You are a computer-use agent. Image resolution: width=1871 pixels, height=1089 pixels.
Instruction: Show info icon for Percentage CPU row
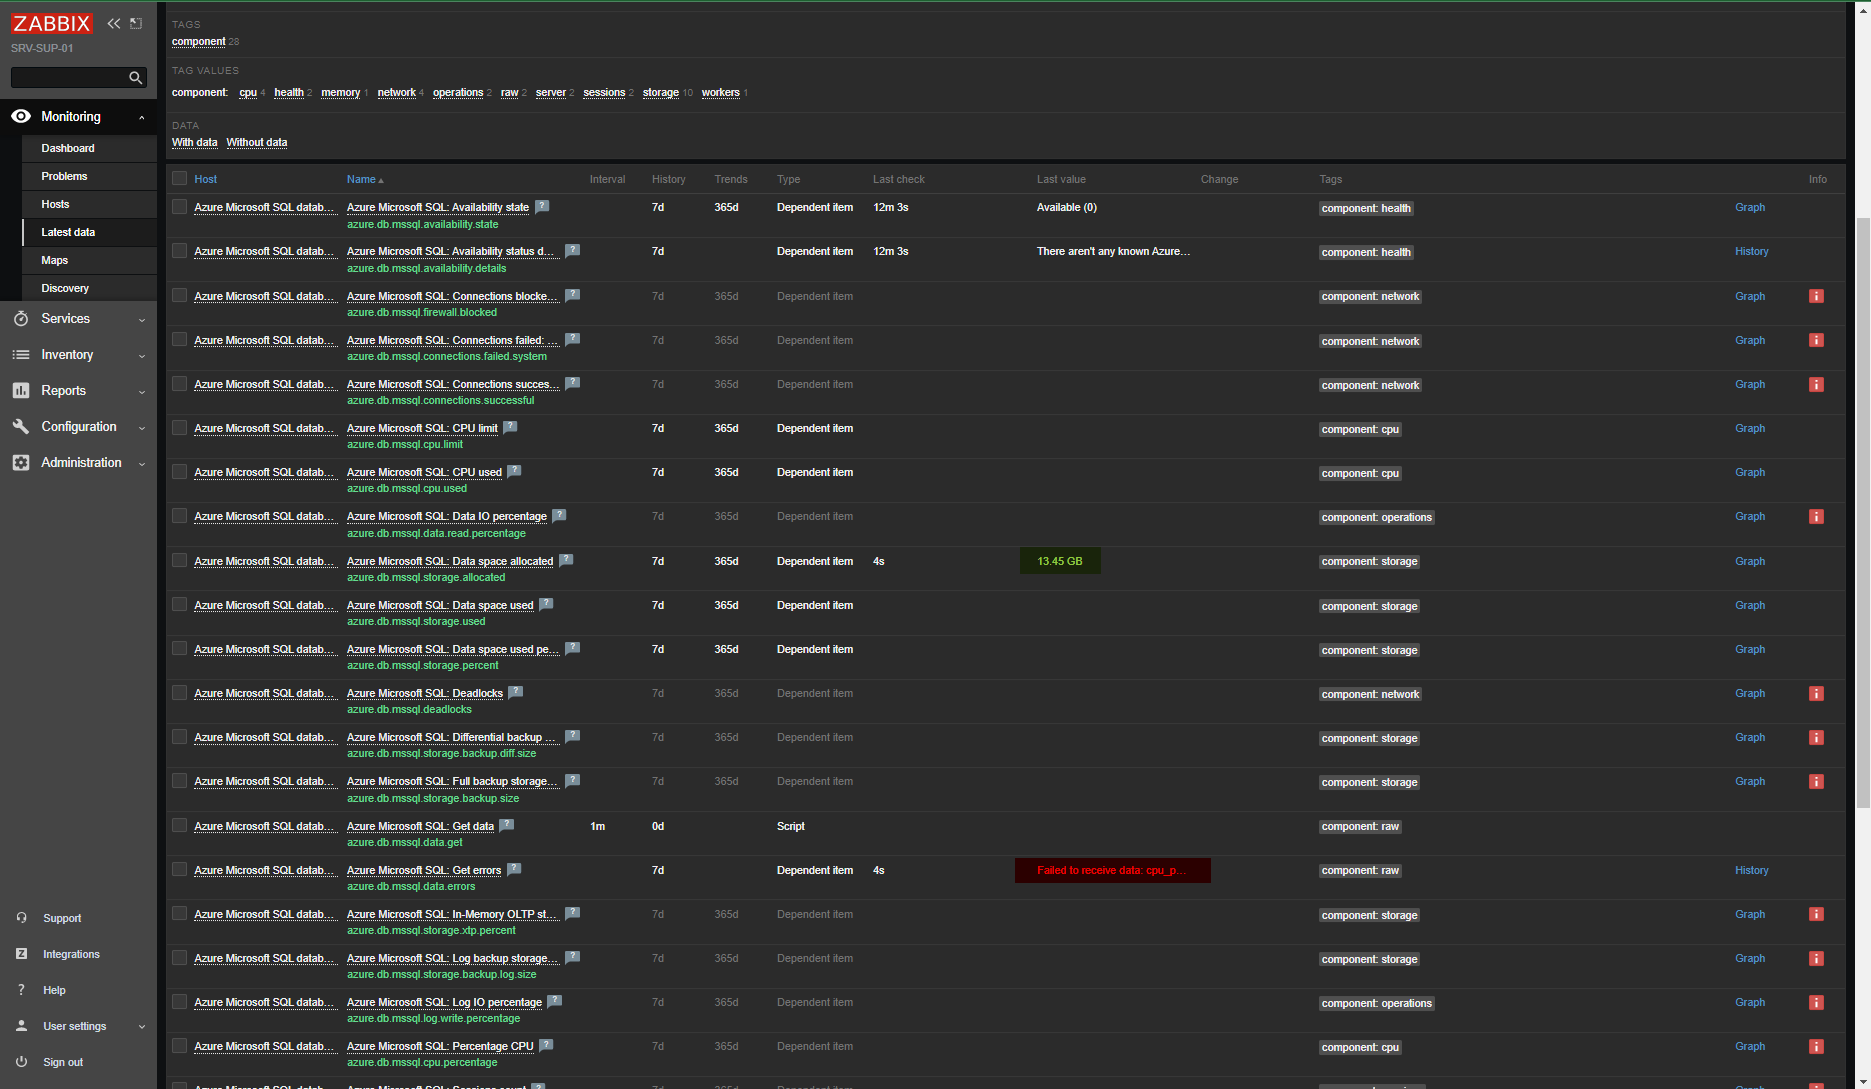(1816, 1047)
